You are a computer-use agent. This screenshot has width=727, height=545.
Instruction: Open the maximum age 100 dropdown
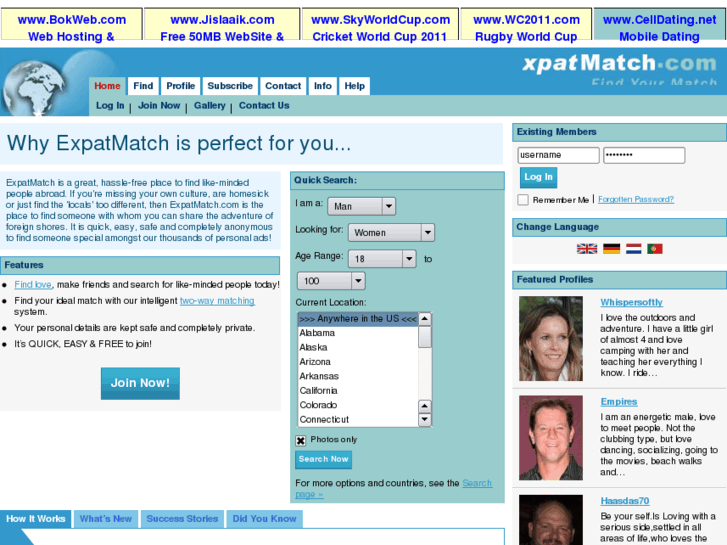331,281
